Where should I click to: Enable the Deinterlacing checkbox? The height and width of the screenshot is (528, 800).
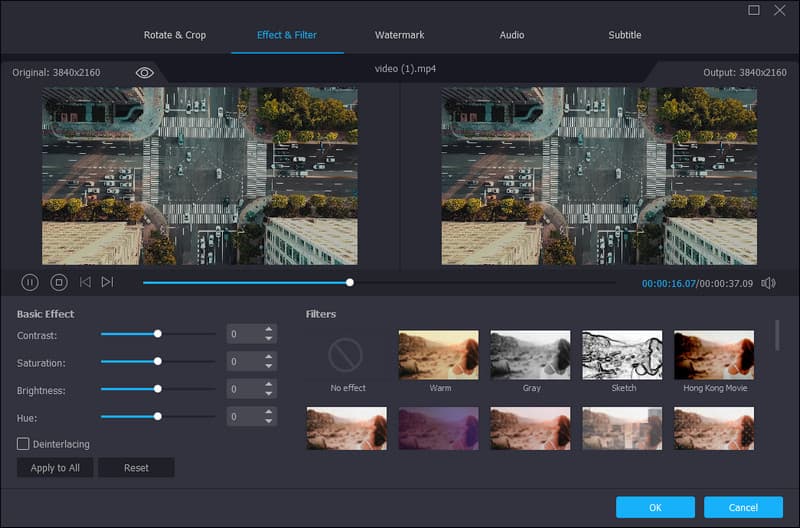[x=23, y=443]
